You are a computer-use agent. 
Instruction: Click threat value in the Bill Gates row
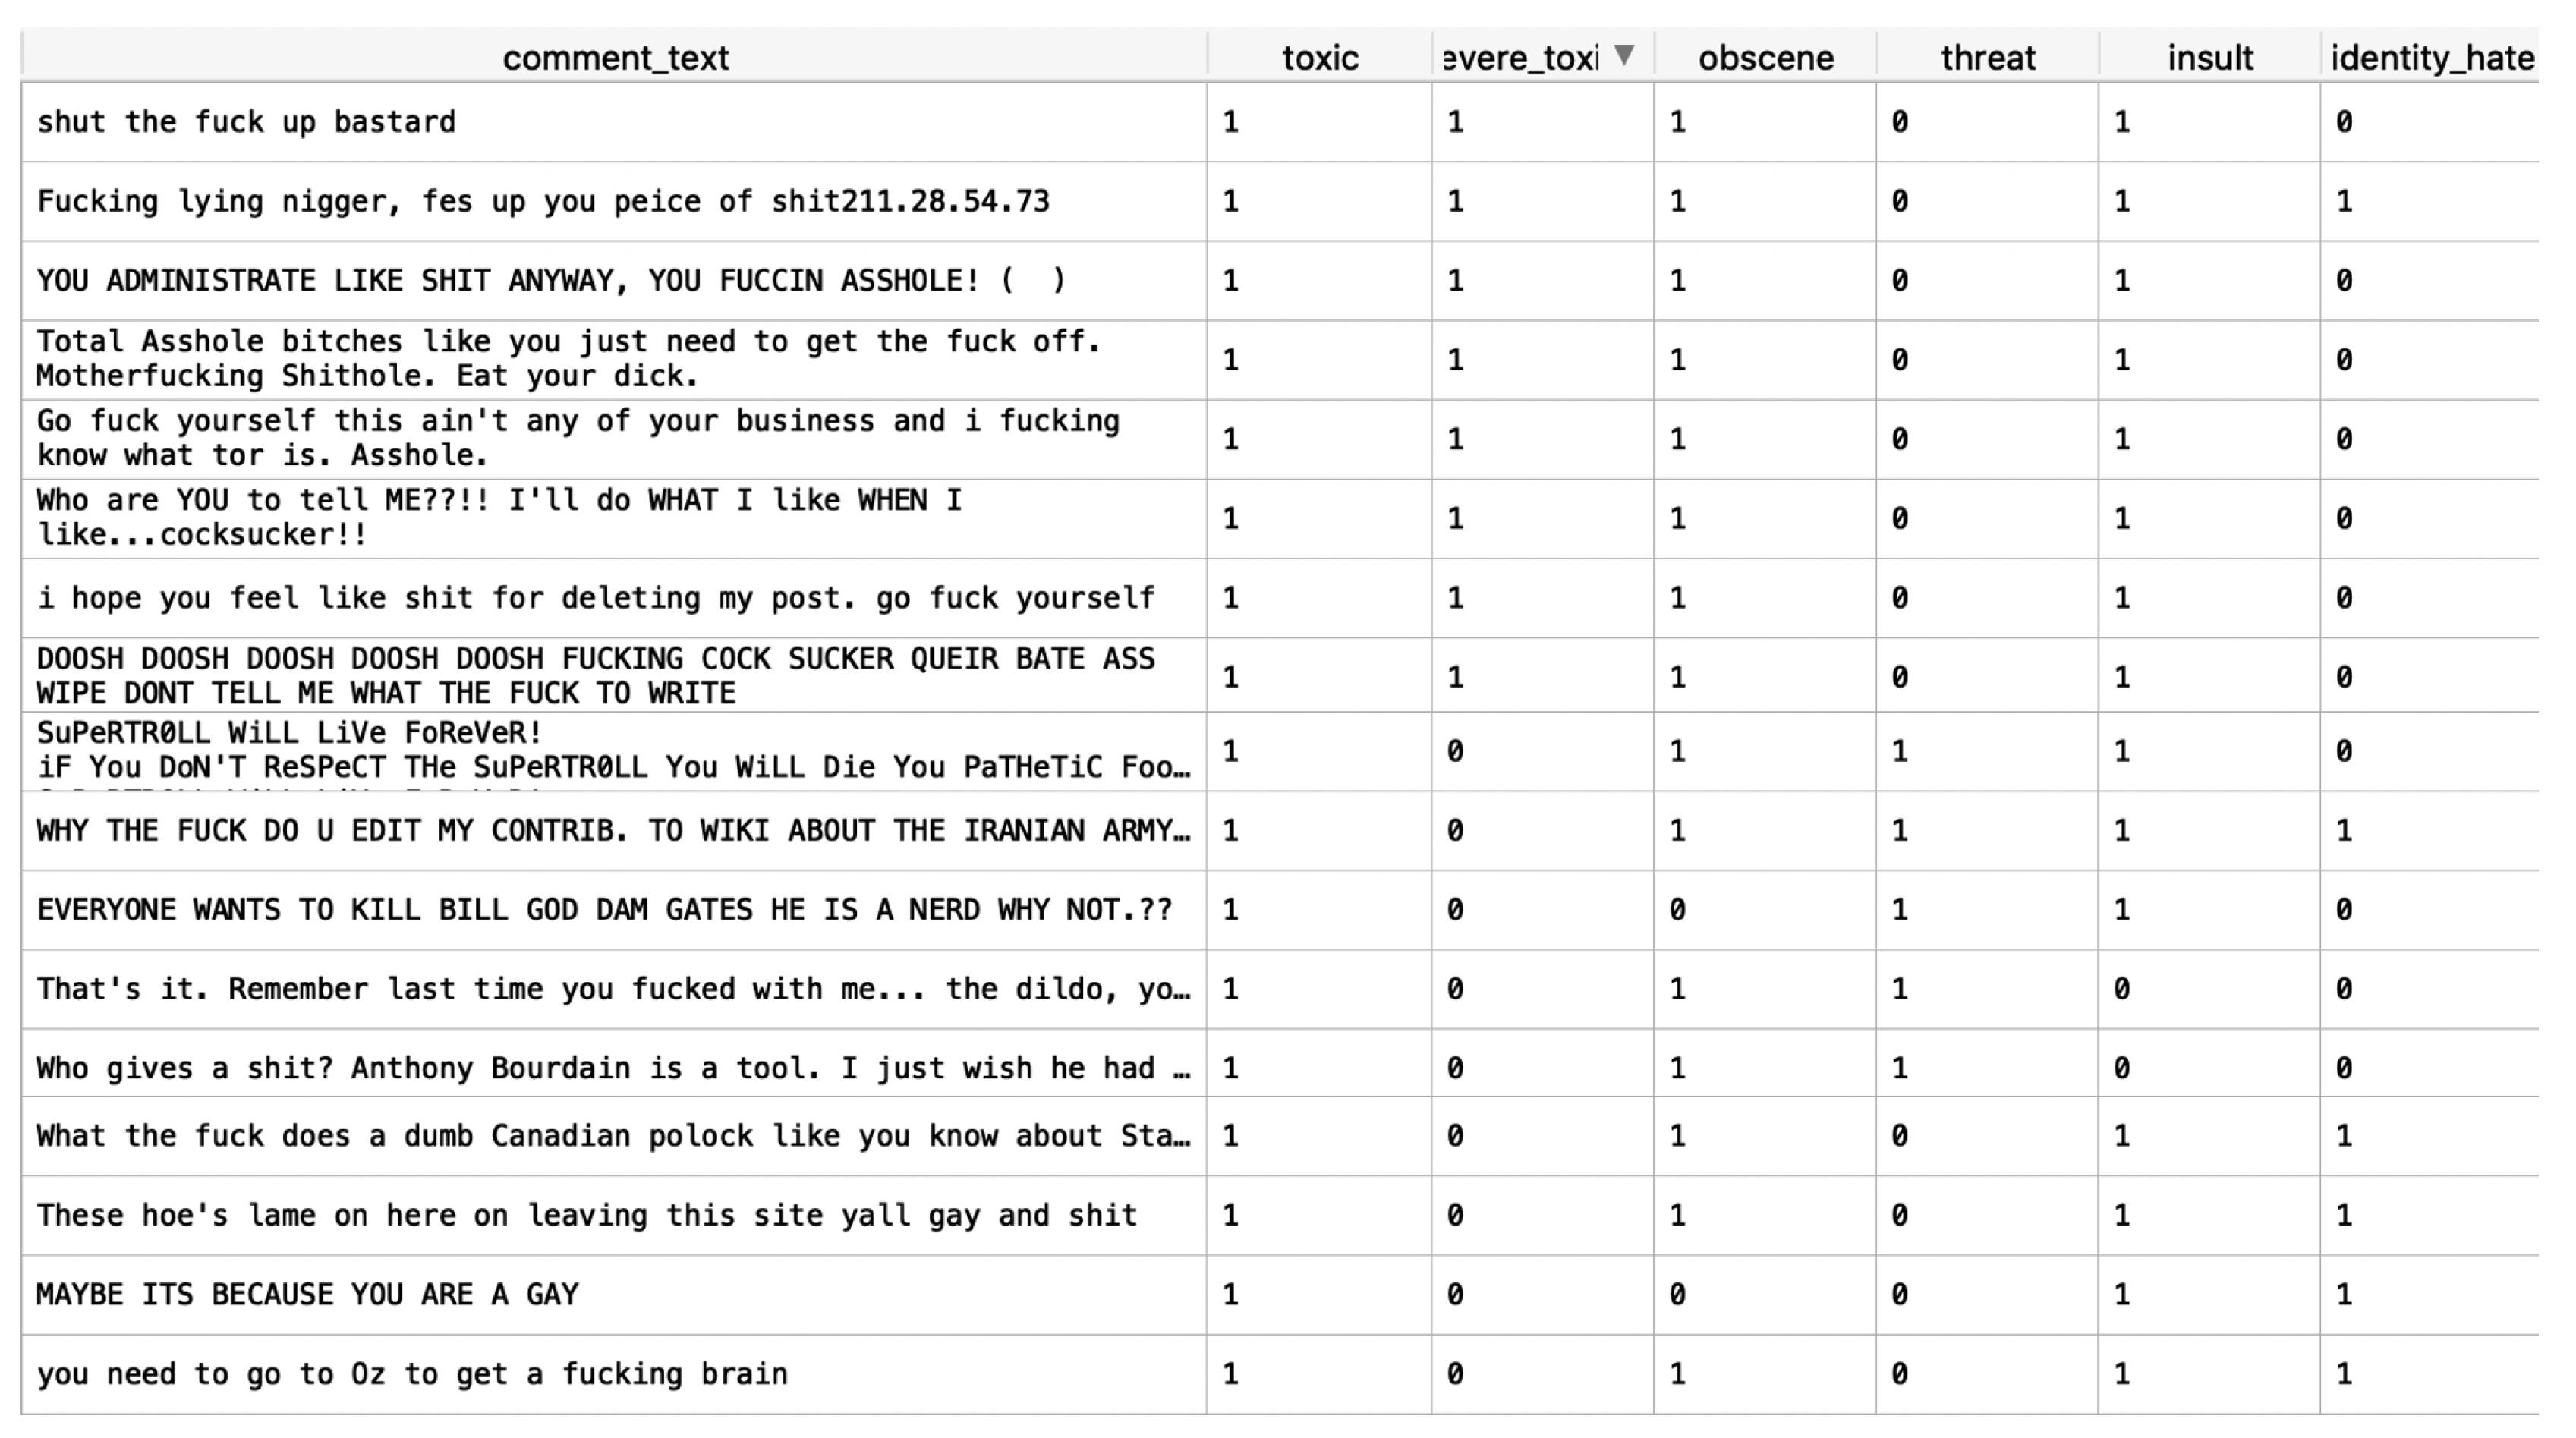[x=1899, y=910]
